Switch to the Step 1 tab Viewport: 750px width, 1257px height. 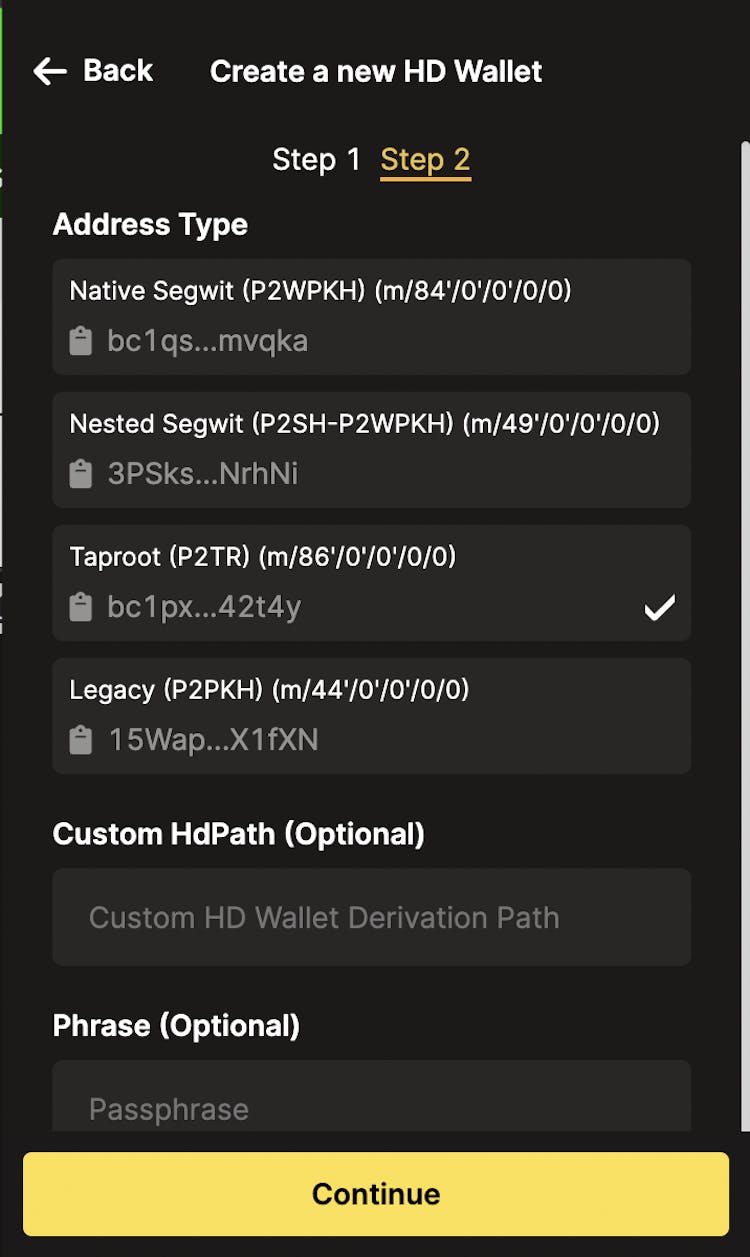coord(316,160)
